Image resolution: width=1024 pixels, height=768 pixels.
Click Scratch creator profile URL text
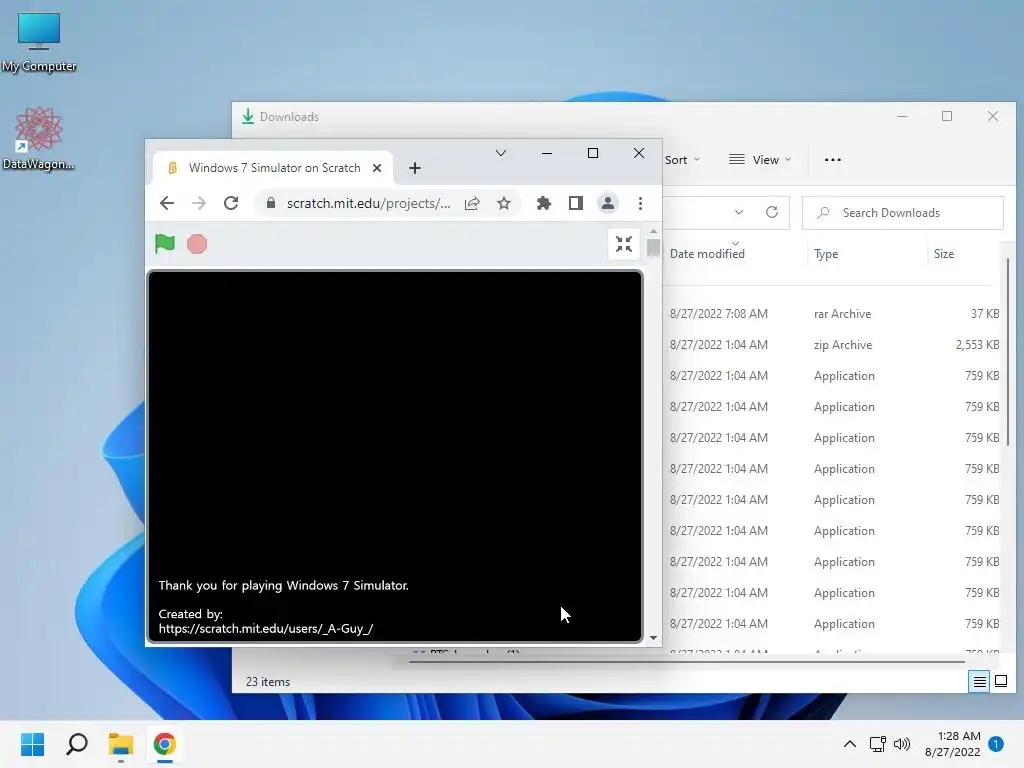tap(266, 629)
